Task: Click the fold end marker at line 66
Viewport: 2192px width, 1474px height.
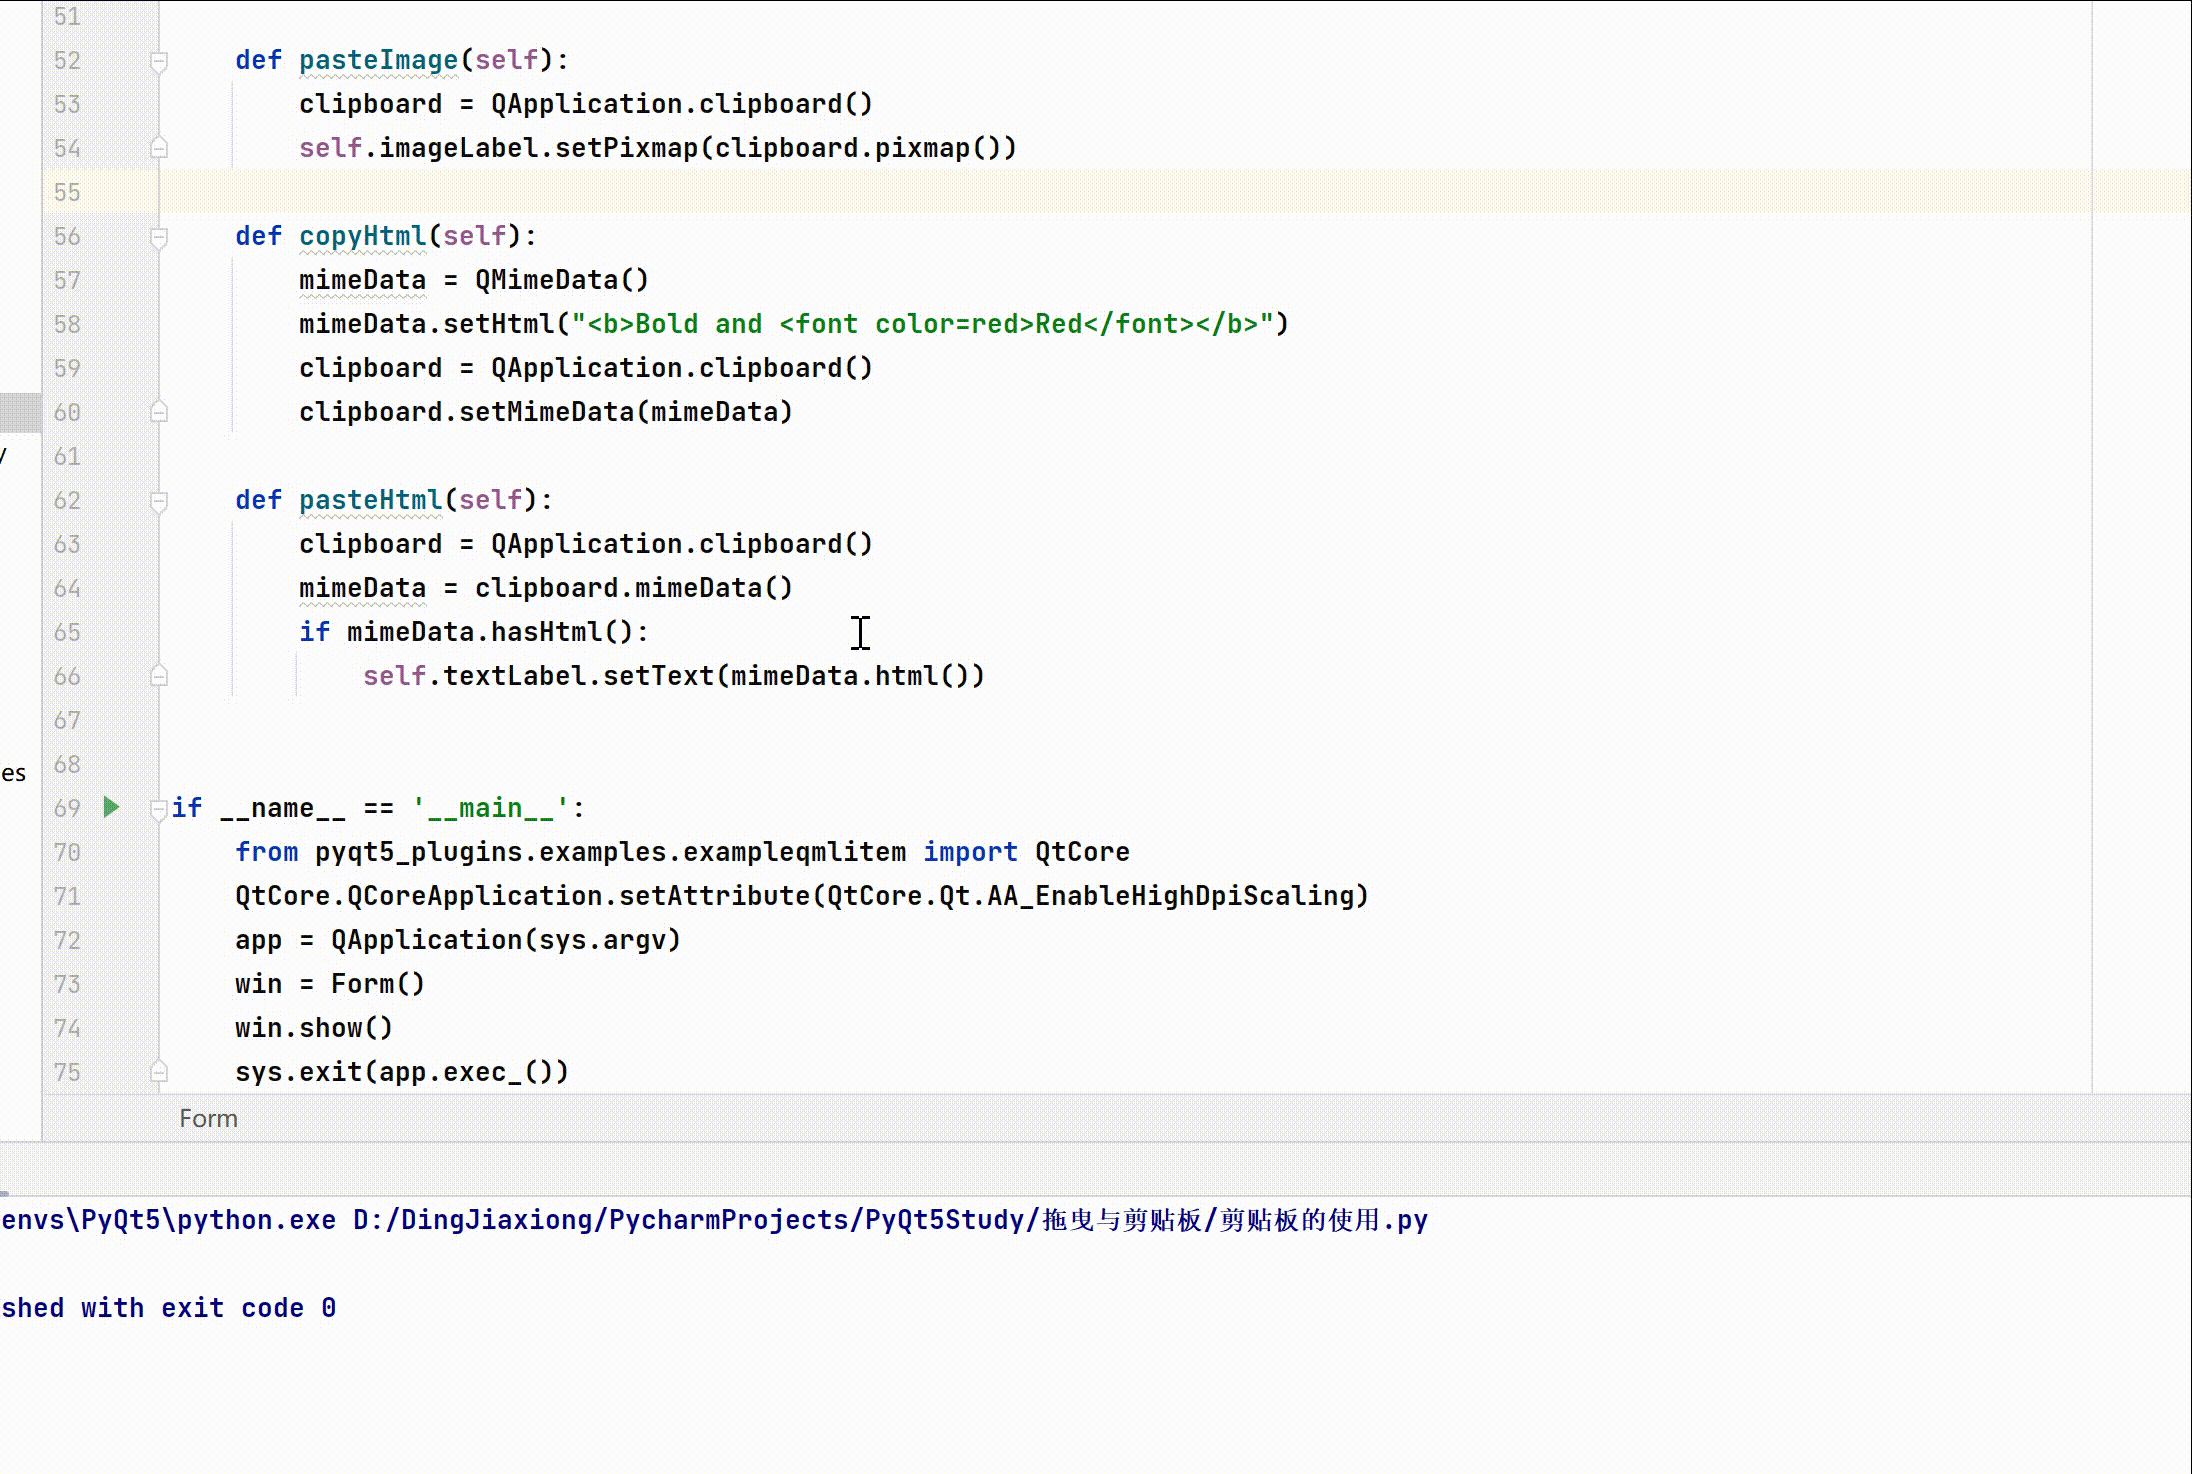Action: point(158,676)
